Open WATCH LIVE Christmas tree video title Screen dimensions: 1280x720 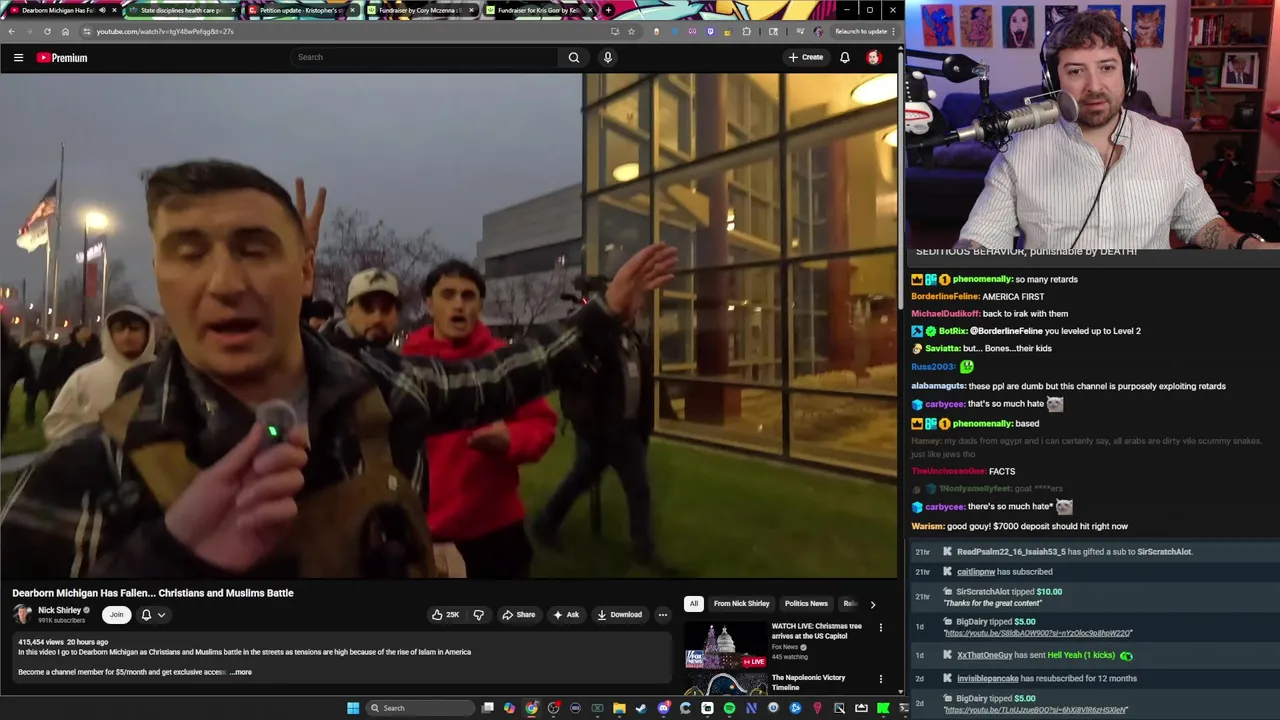point(816,631)
